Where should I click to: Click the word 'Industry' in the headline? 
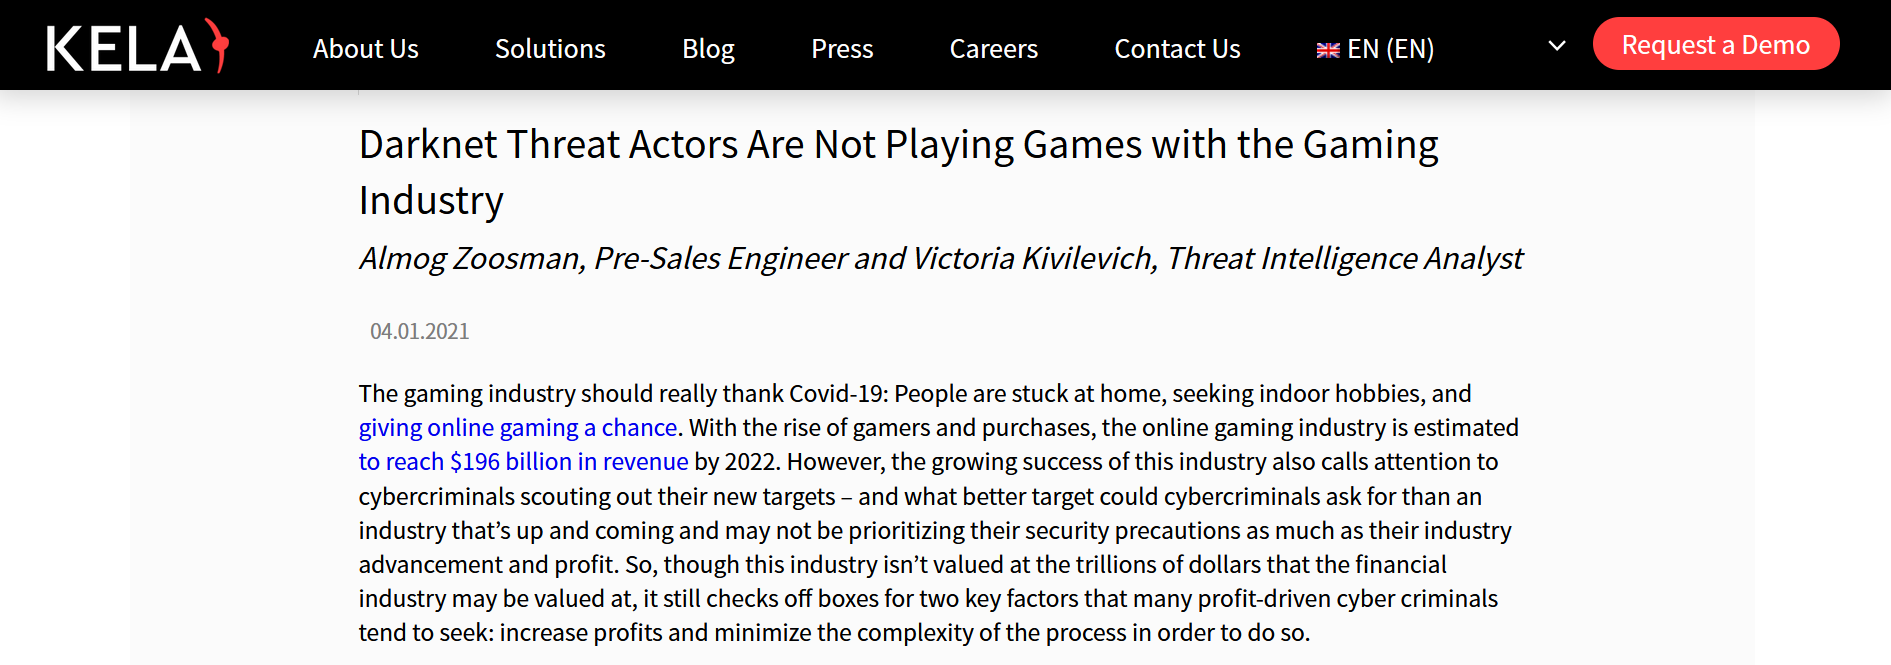tap(431, 201)
